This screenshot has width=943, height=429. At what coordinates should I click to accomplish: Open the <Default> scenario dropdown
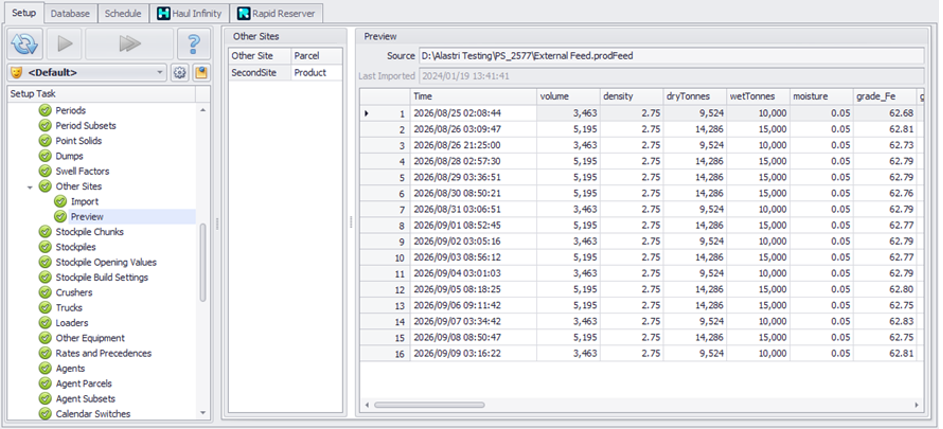[87, 73]
